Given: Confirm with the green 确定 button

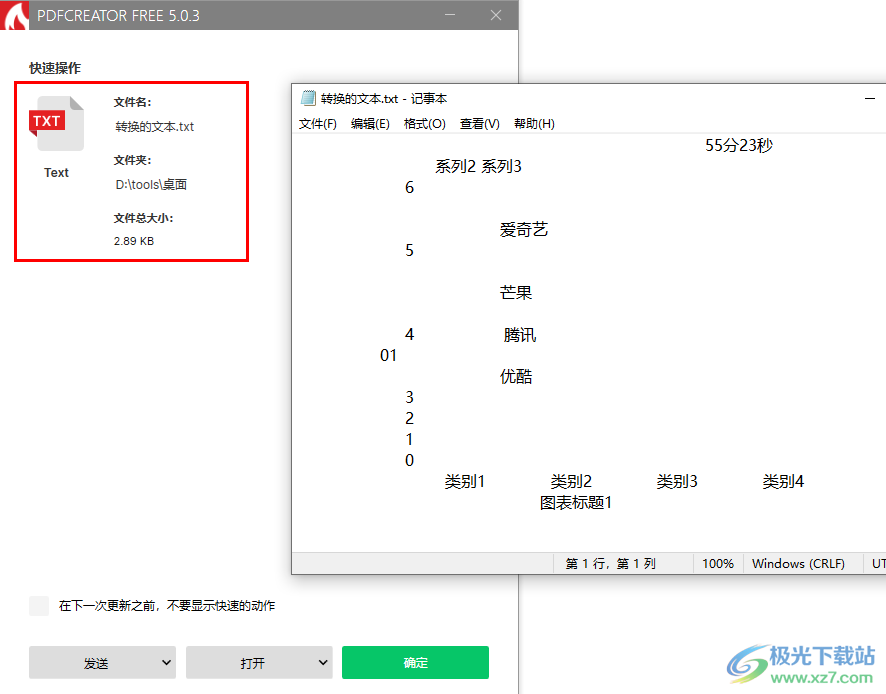Looking at the screenshot, I should (x=415, y=662).
